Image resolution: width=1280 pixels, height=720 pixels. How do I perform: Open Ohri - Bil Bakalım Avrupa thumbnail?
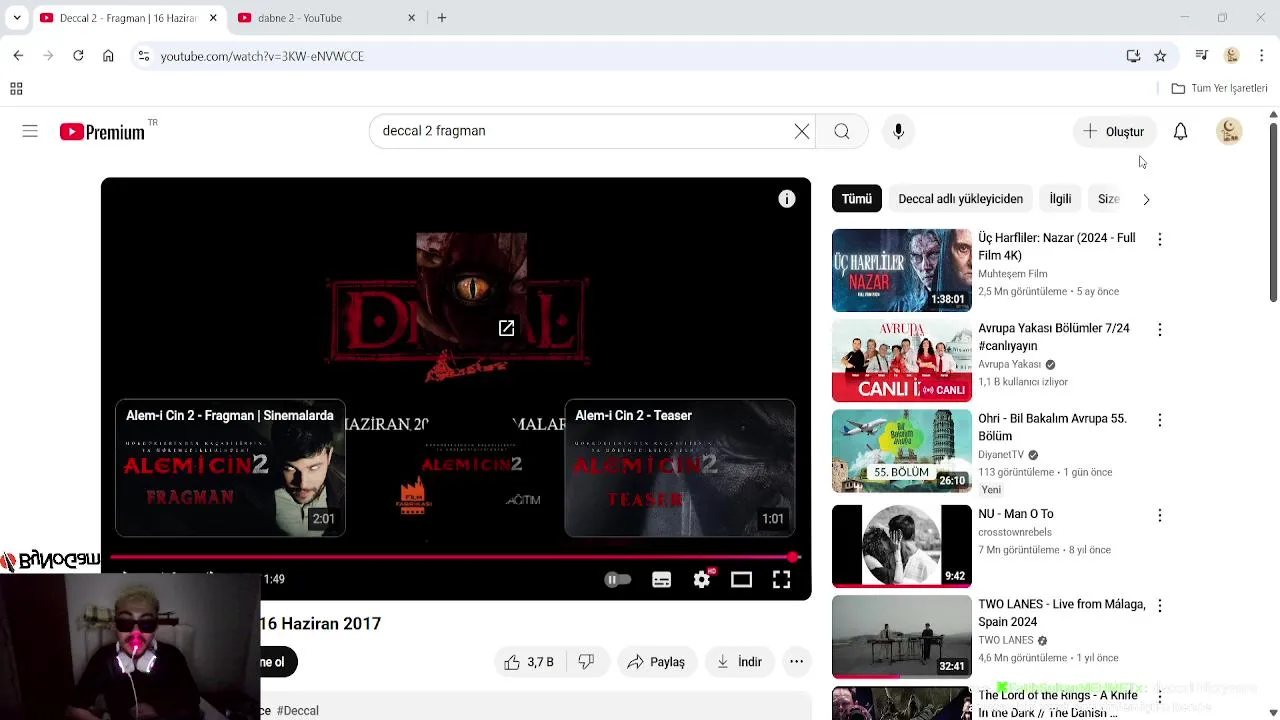pyautogui.click(x=901, y=451)
